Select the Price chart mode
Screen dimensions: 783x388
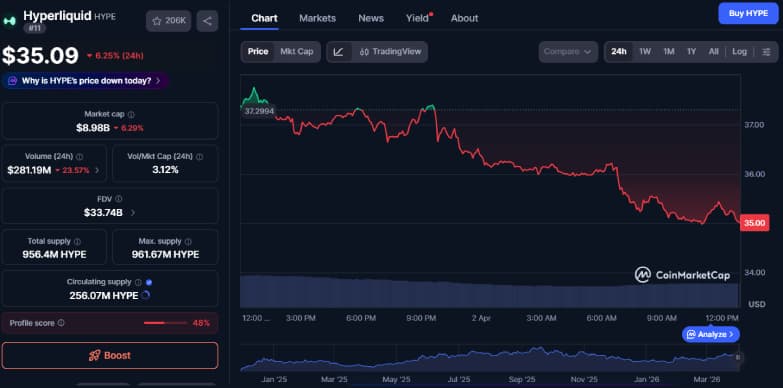pyautogui.click(x=258, y=51)
